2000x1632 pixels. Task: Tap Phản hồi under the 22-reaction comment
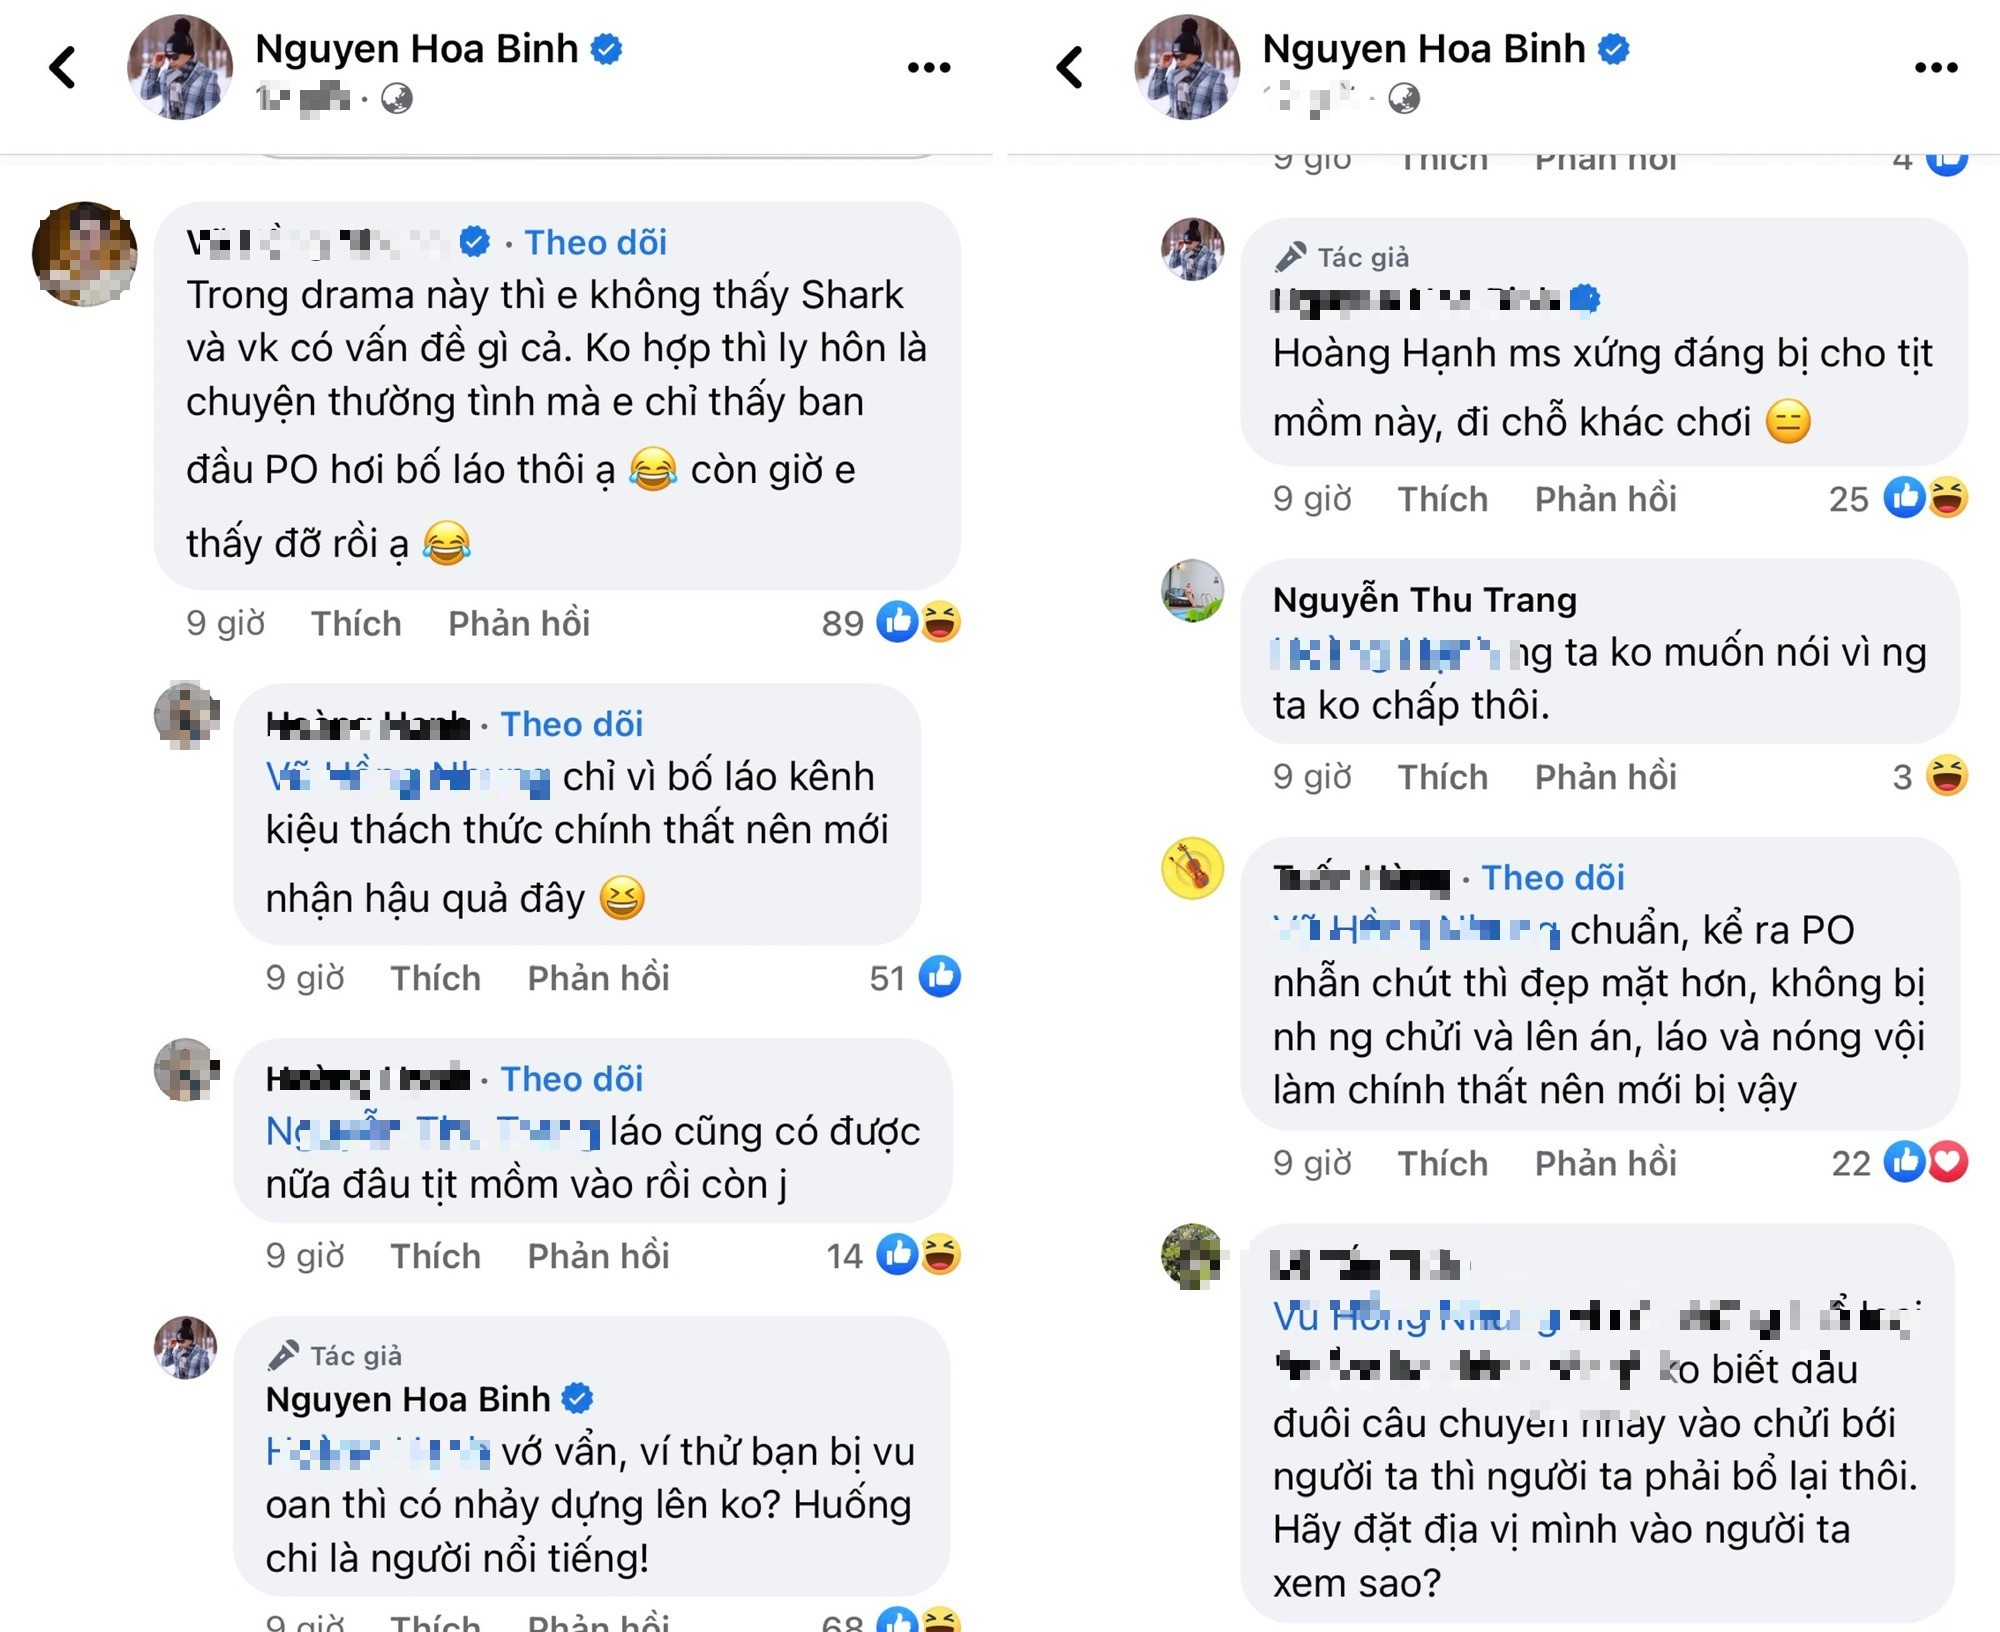coord(1605,1163)
